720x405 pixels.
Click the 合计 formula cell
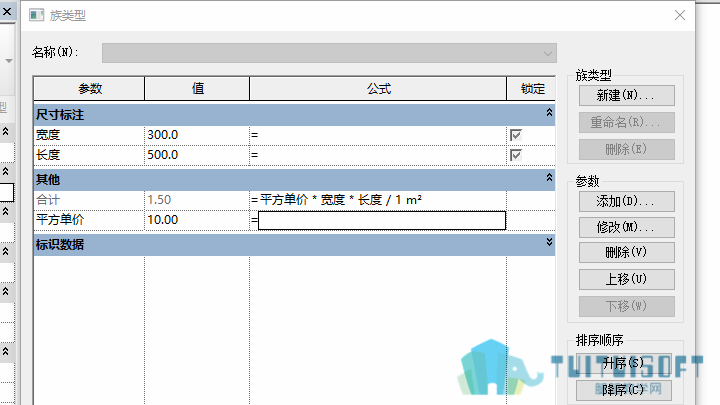tap(378, 200)
